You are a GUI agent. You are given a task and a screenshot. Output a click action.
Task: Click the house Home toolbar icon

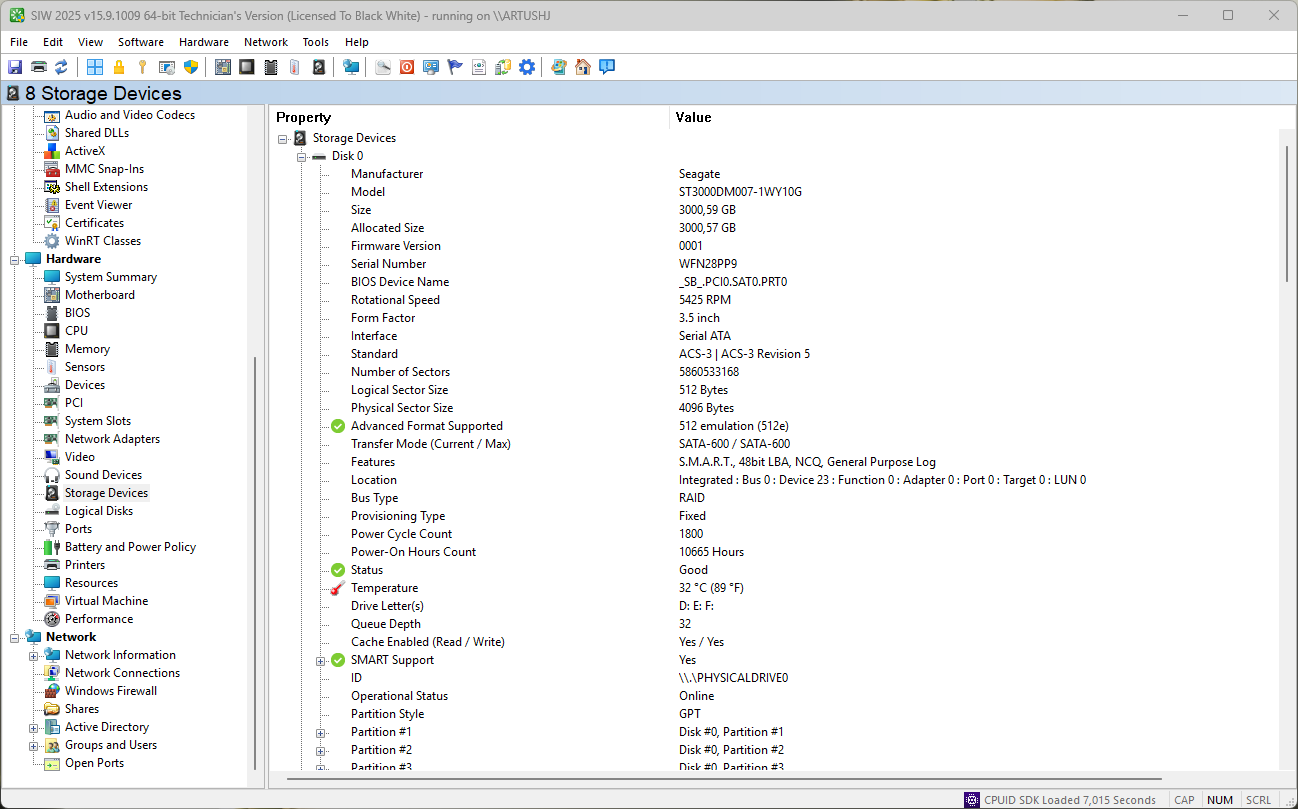pos(583,67)
